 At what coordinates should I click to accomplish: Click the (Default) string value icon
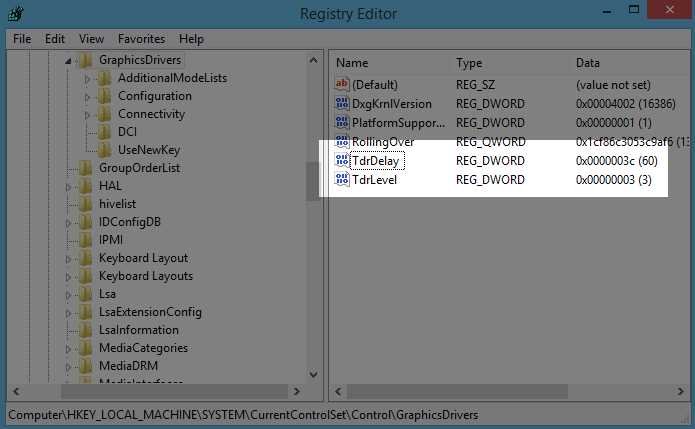click(x=342, y=84)
